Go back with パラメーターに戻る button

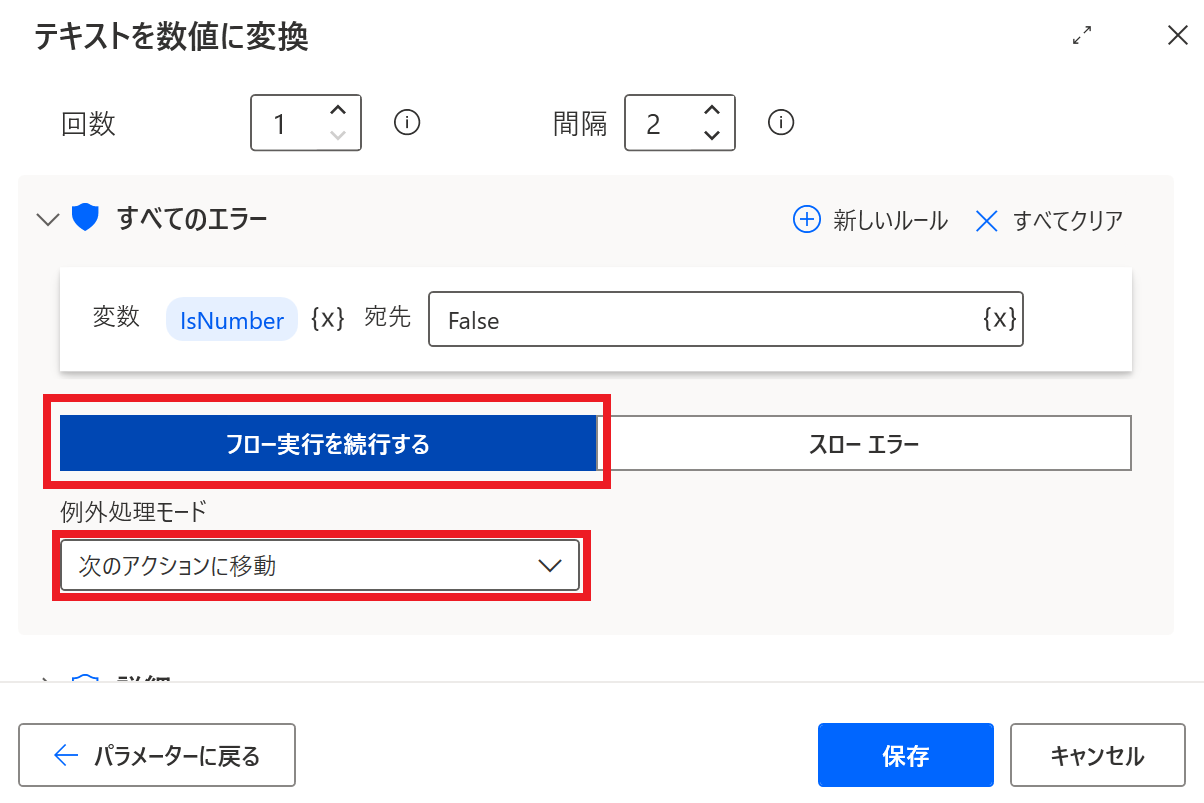click(x=157, y=755)
